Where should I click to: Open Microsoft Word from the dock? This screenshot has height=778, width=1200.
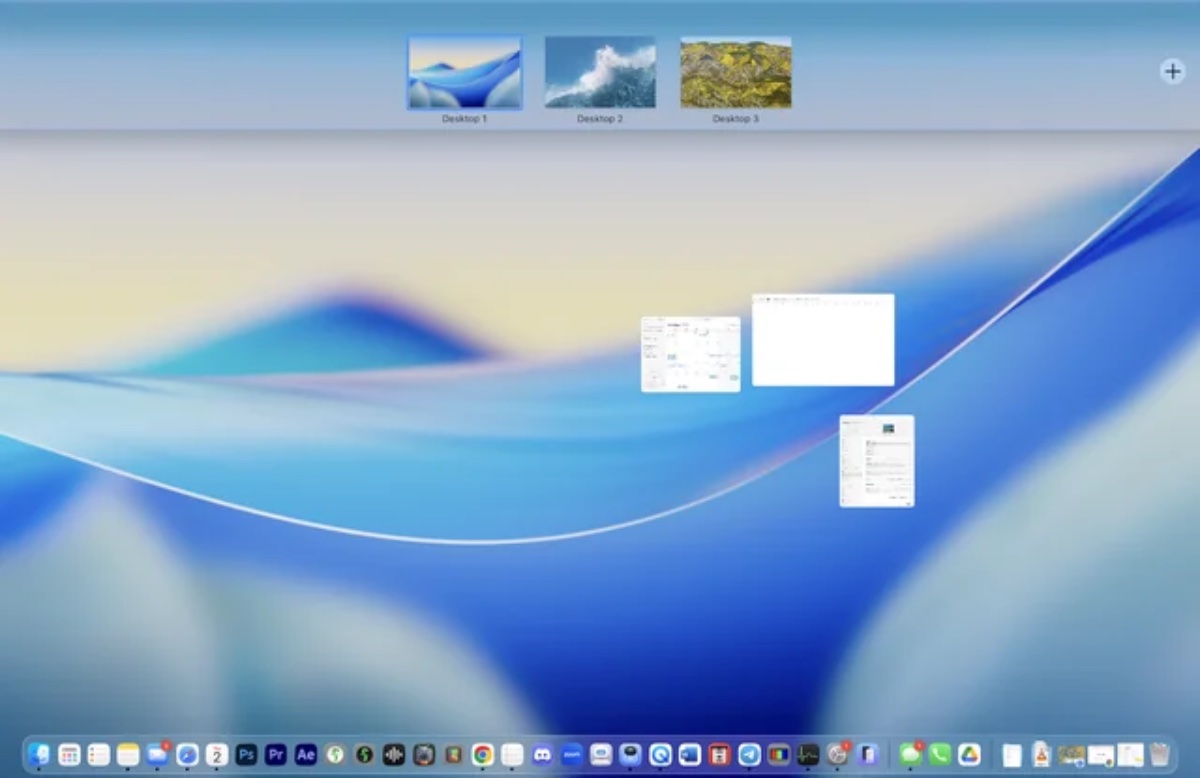point(690,754)
